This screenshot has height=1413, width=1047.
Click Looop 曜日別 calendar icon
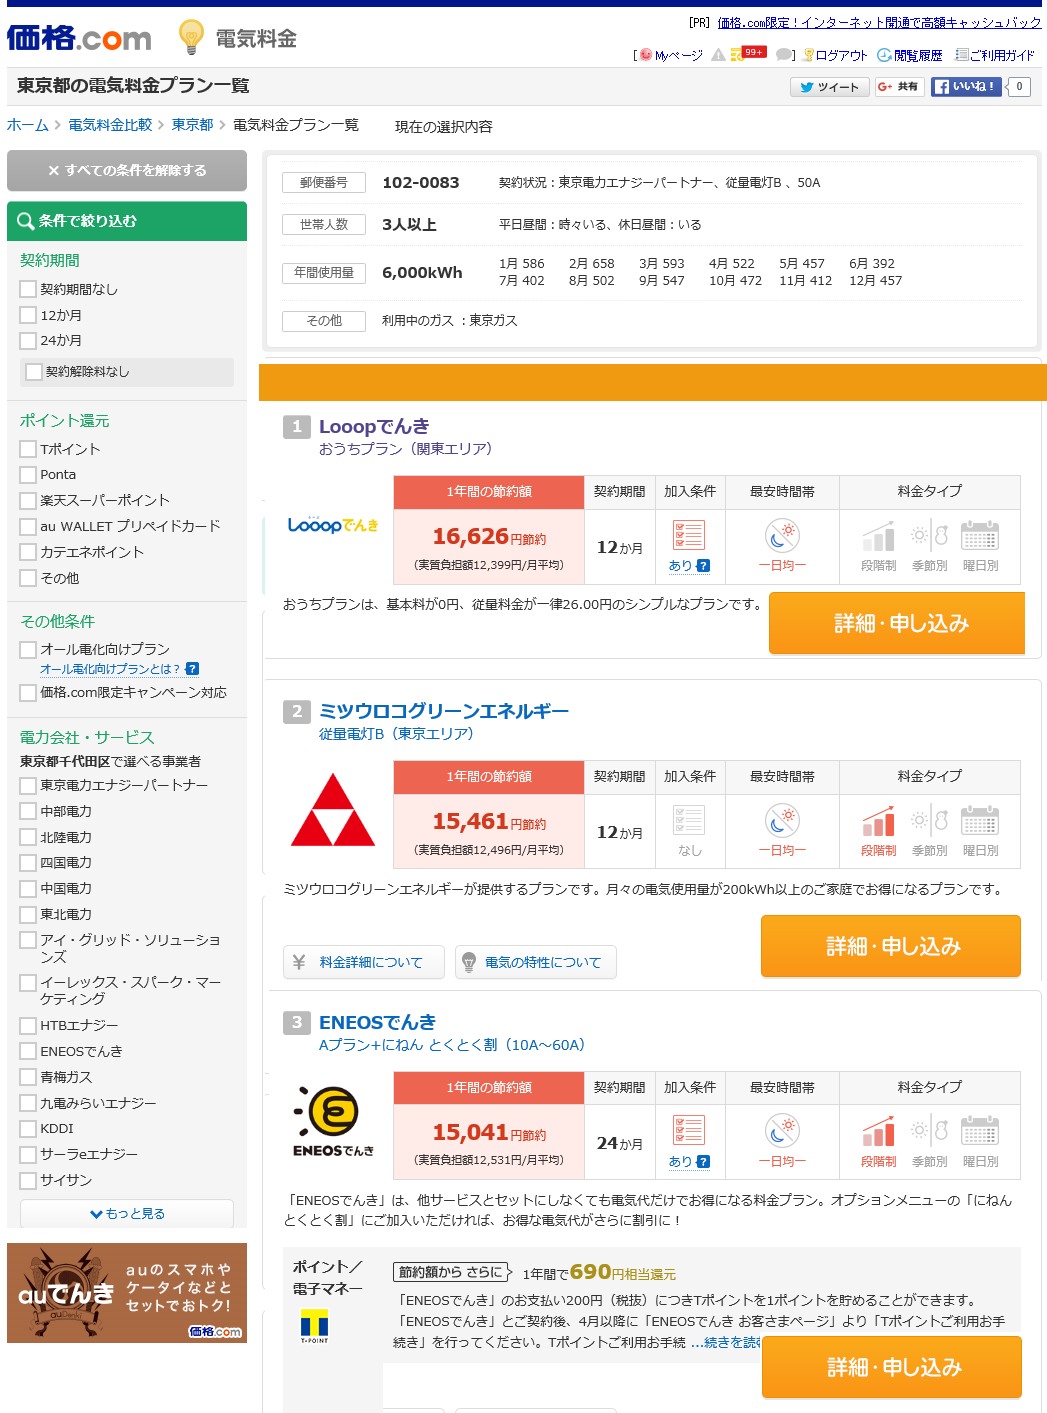[x=980, y=536]
